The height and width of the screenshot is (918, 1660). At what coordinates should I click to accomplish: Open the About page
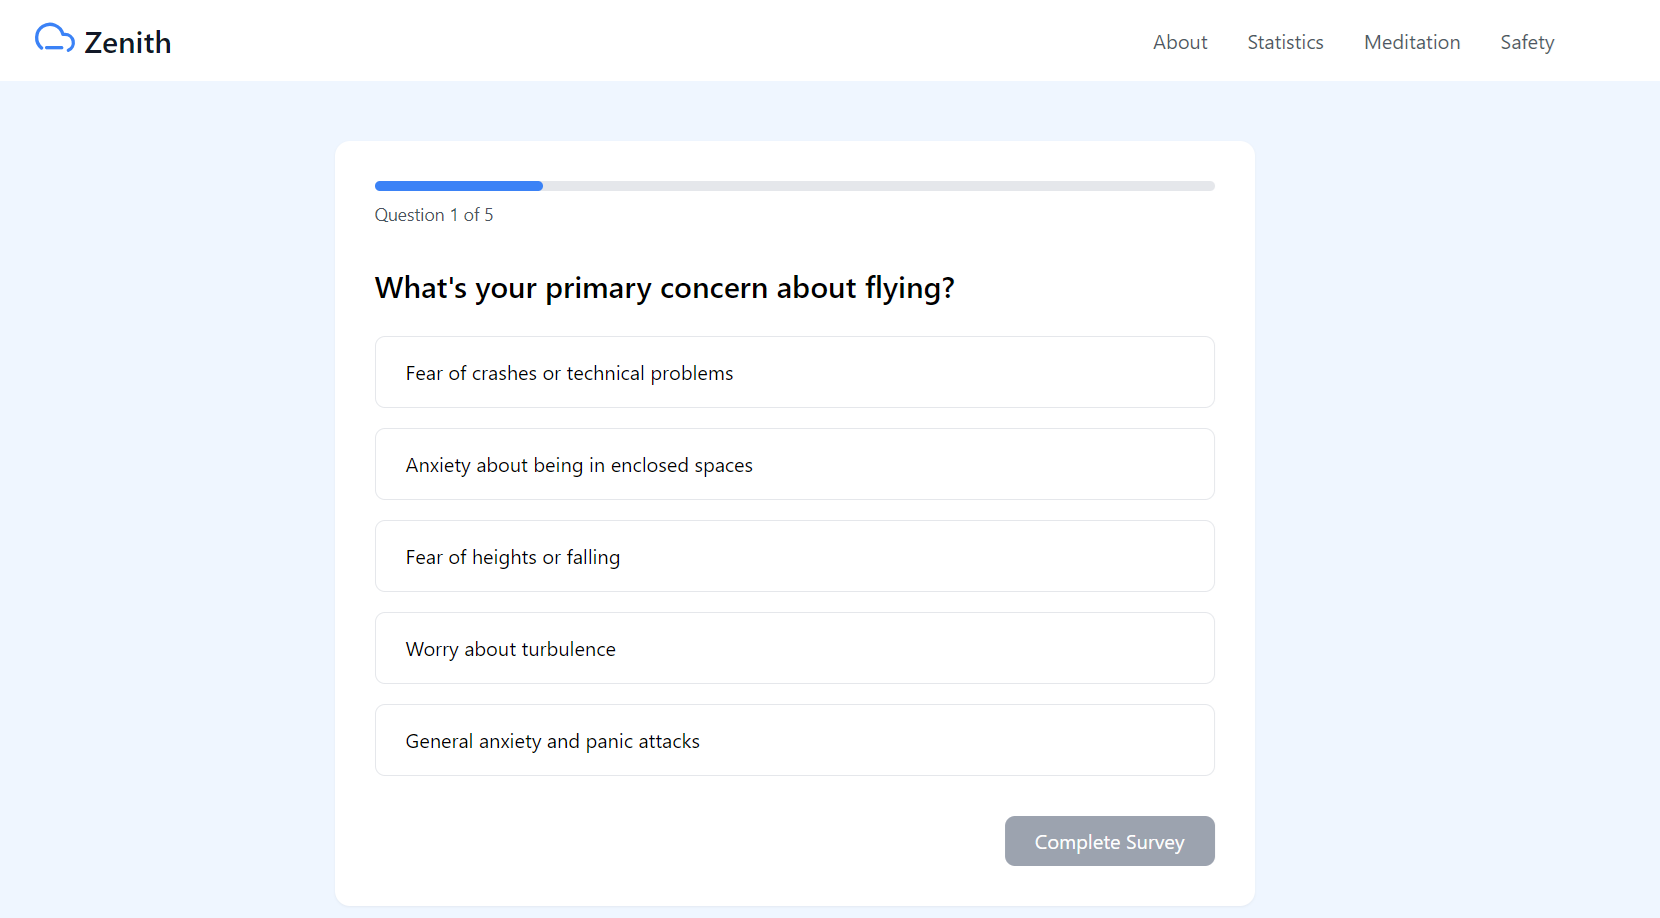click(1180, 42)
